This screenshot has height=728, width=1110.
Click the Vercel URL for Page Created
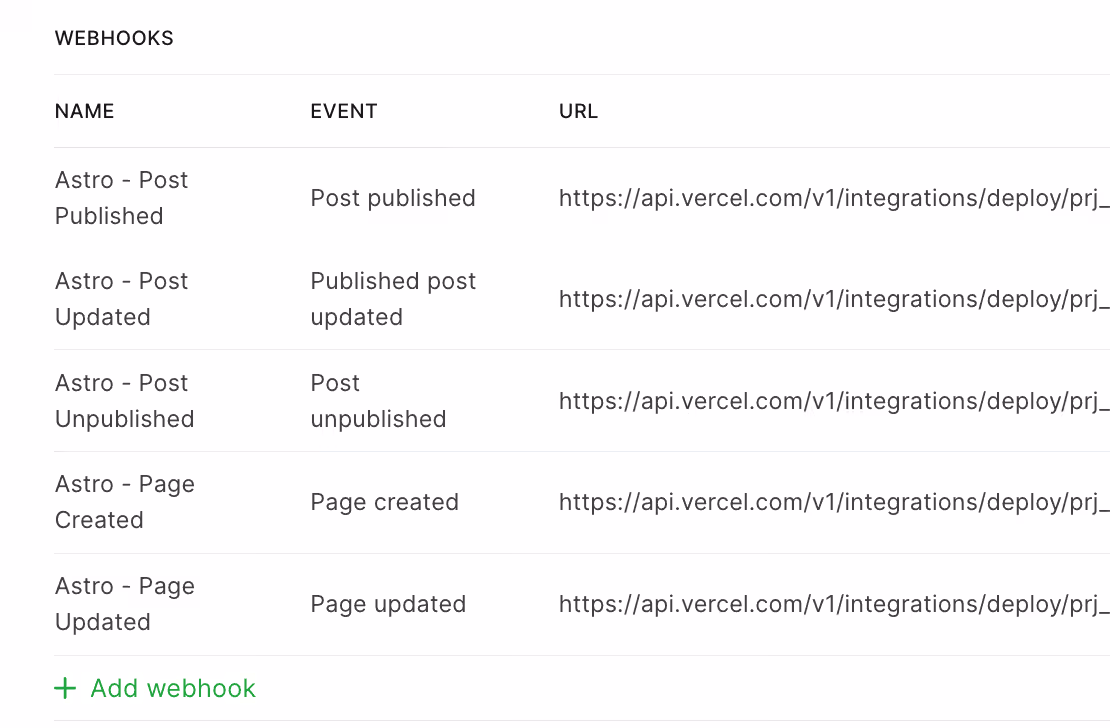tap(834, 502)
